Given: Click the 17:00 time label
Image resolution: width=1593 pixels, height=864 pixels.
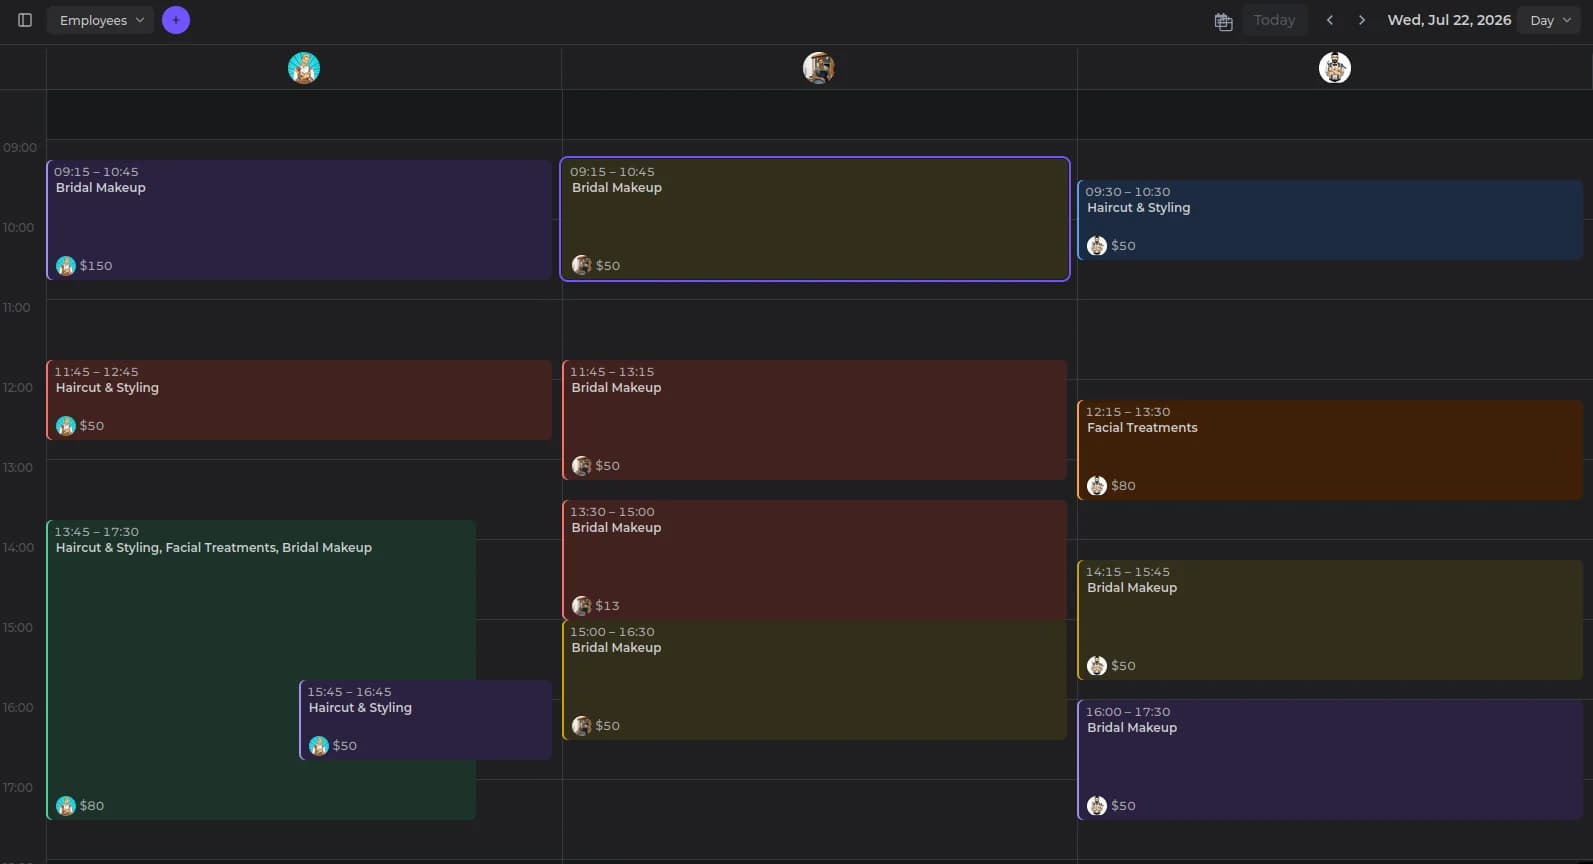Looking at the screenshot, I should 18,787.
